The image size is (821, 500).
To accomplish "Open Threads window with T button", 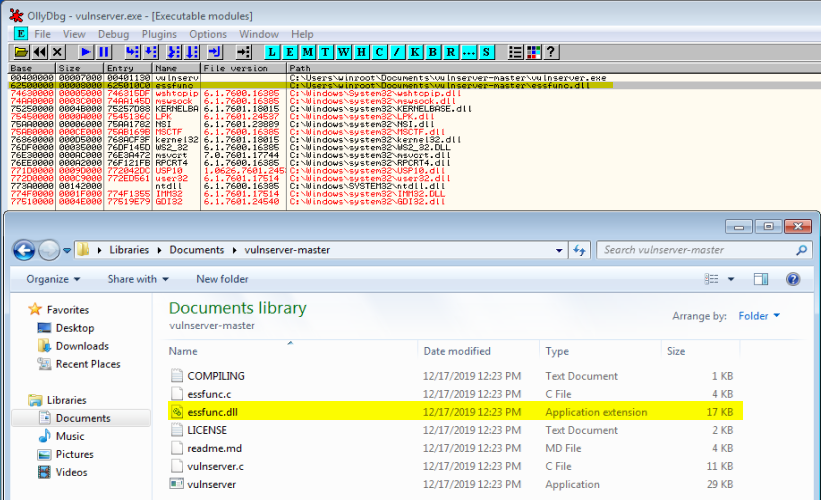I will click(x=325, y=52).
